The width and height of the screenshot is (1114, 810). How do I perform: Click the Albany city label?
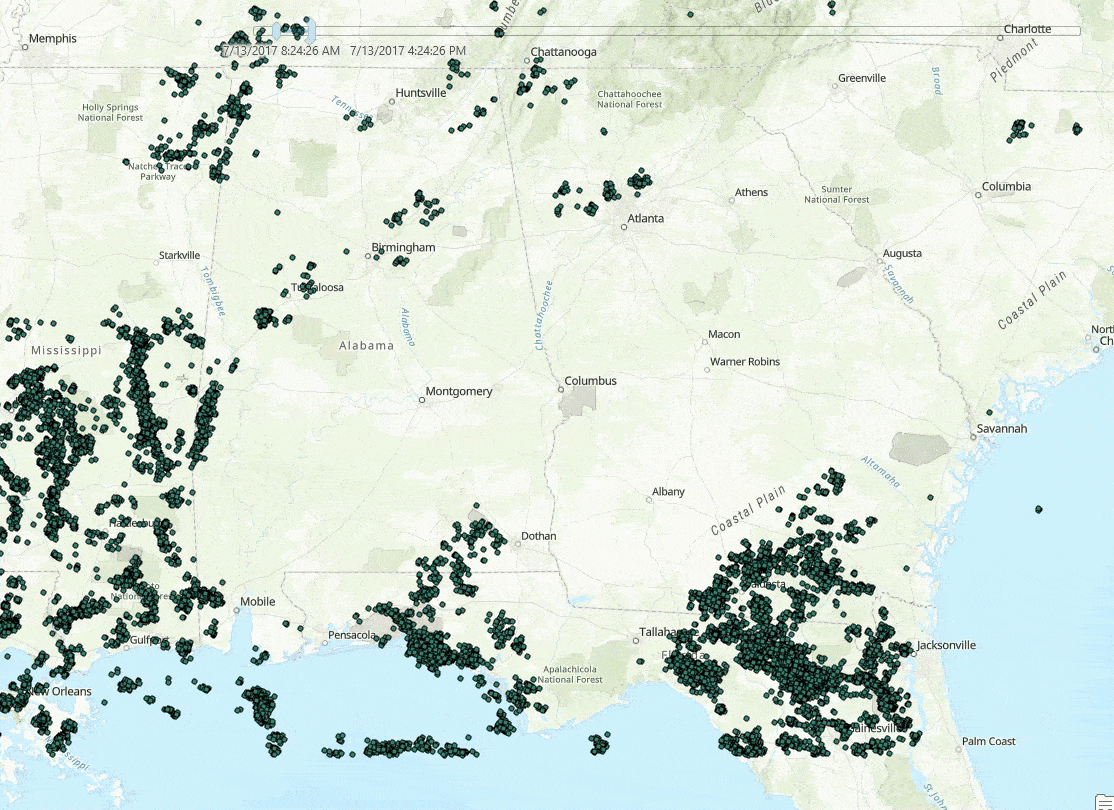(668, 491)
